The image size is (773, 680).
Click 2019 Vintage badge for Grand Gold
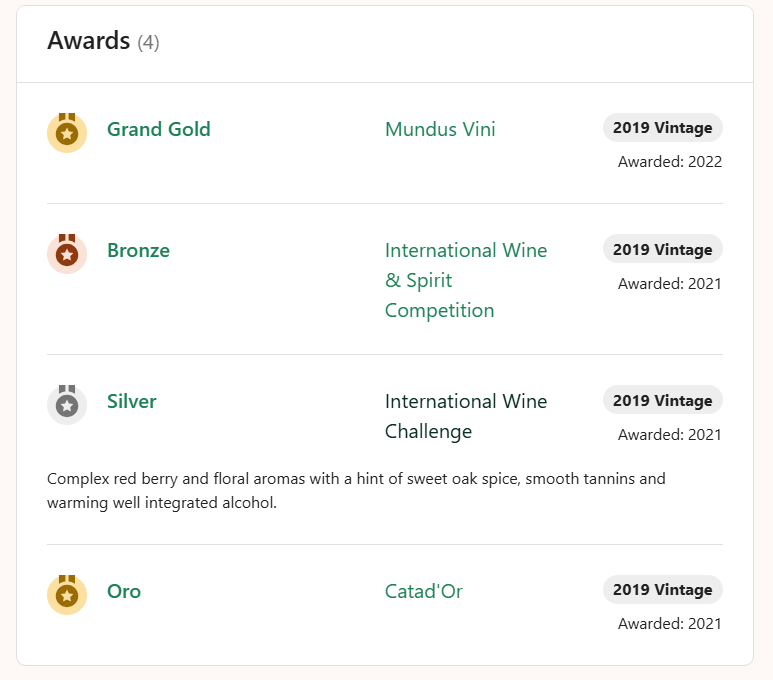click(662, 128)
